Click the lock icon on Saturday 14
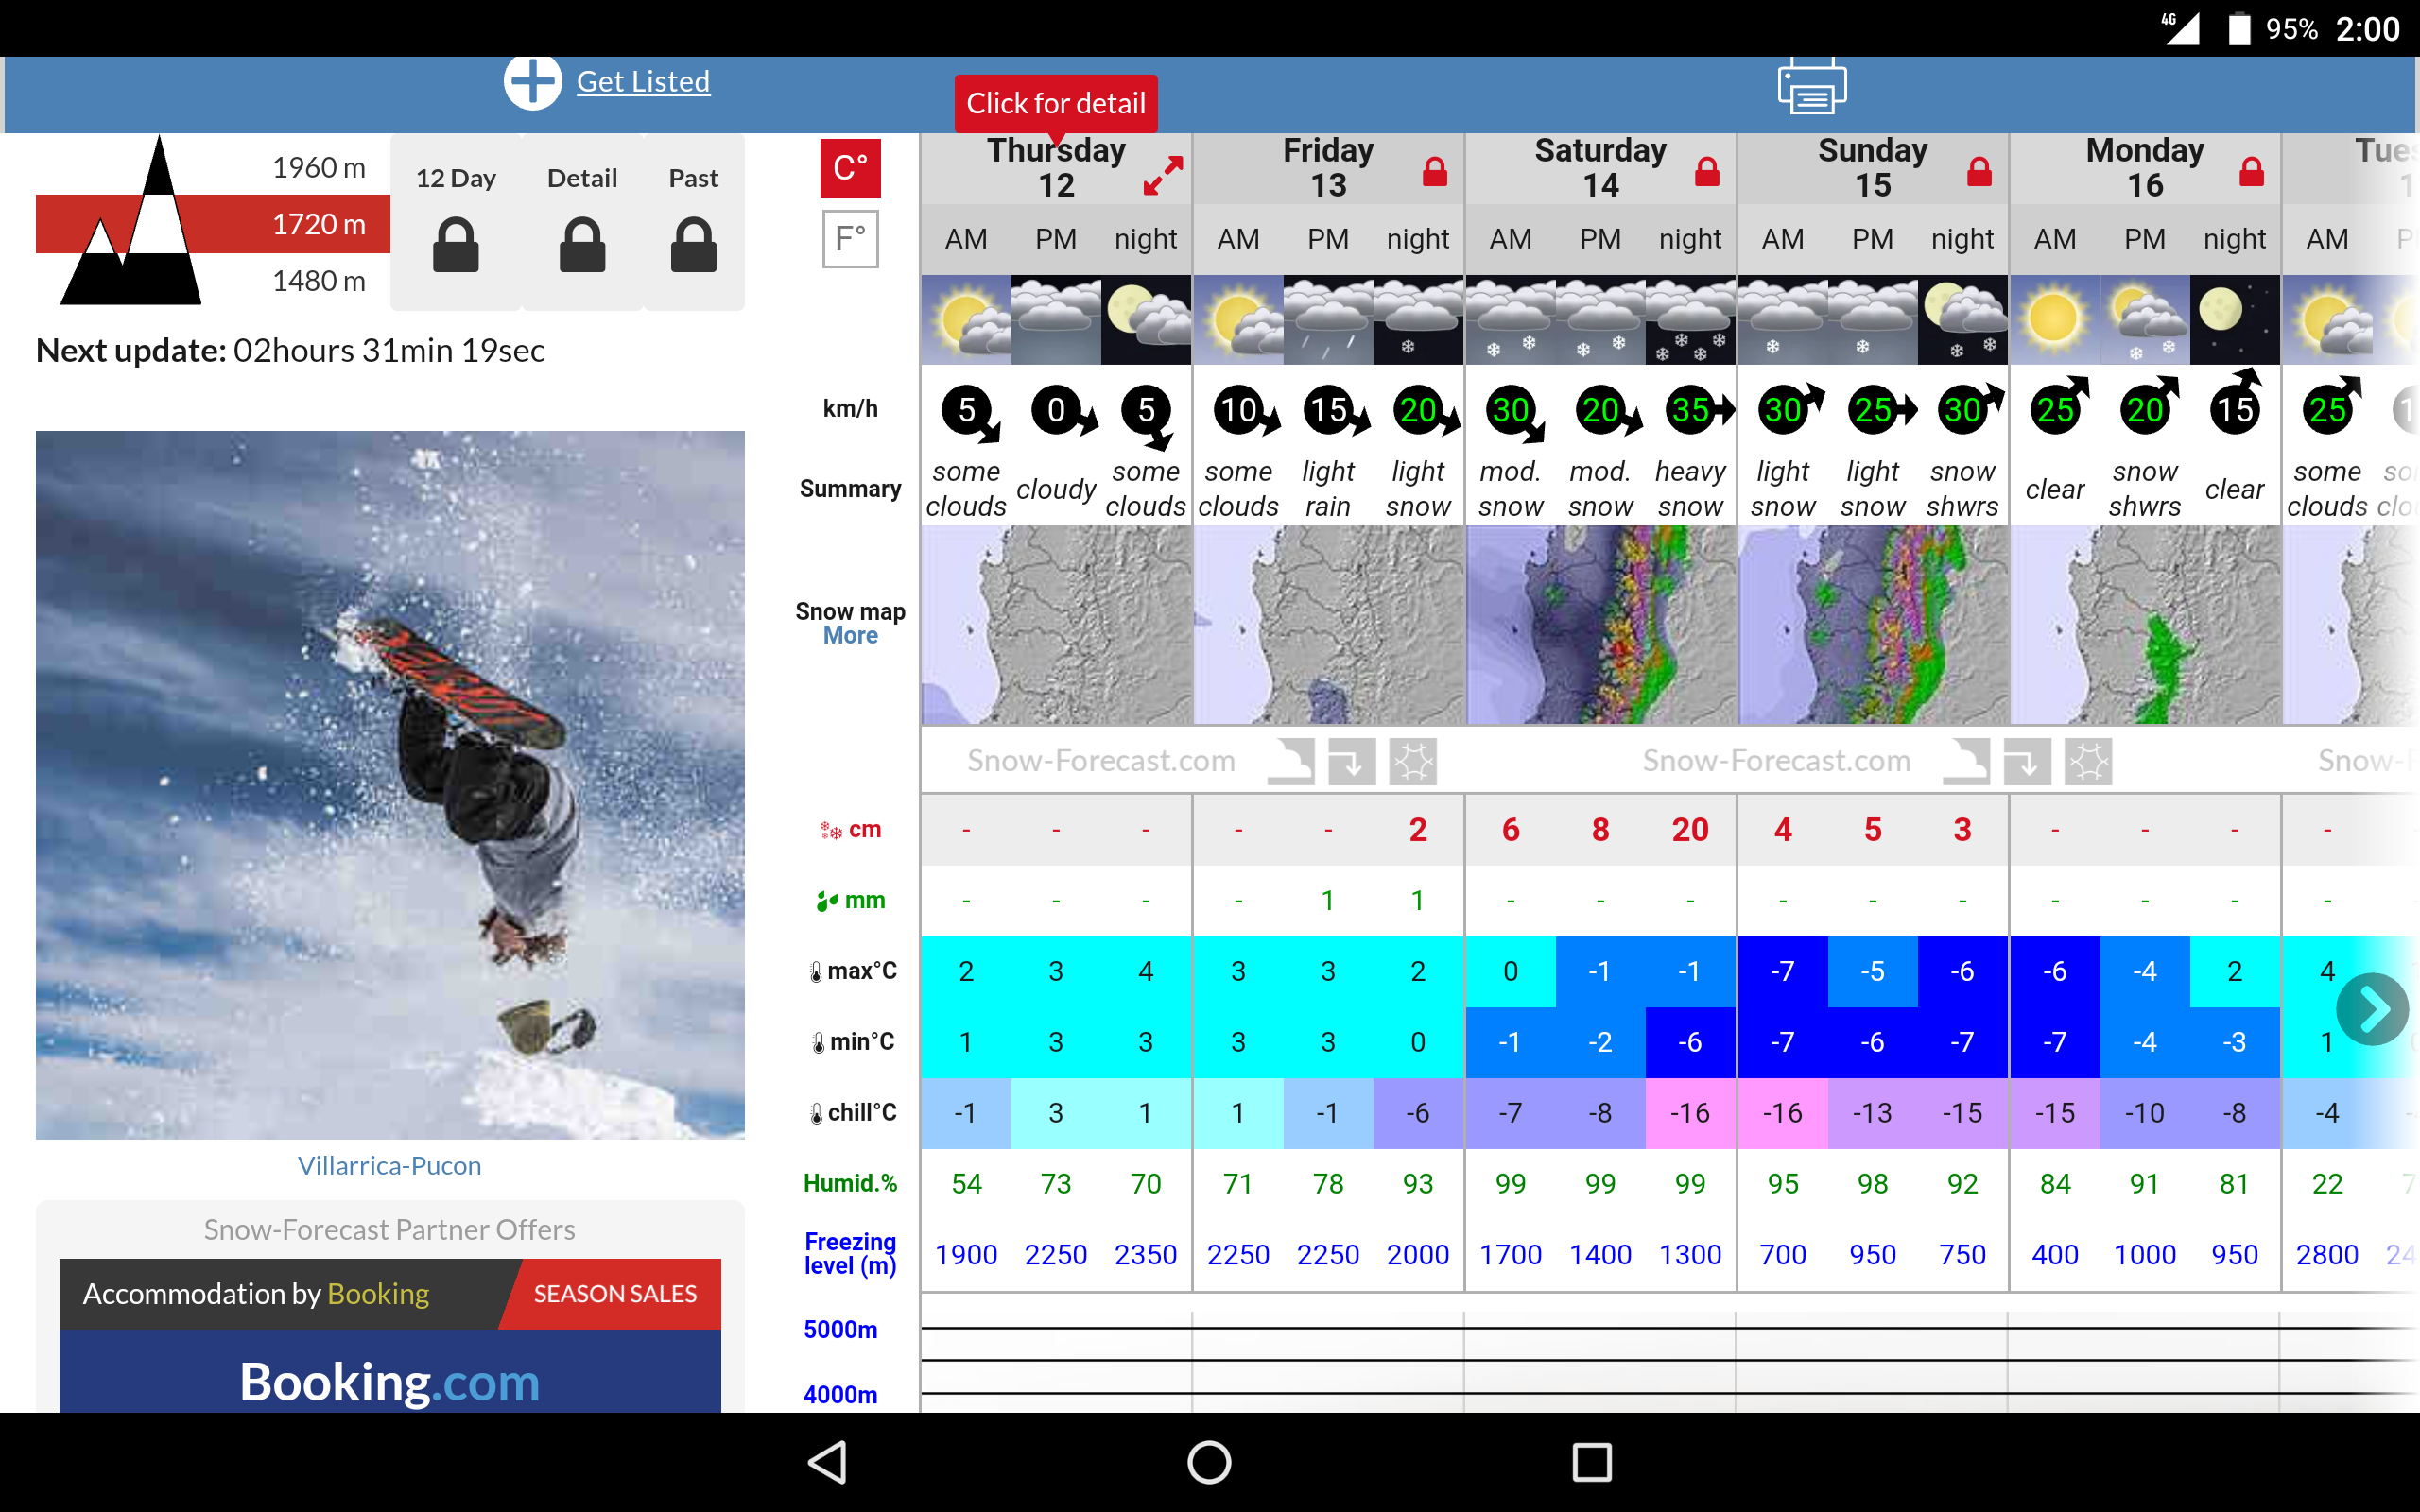The image size is (2420, 1512). 1707,172
